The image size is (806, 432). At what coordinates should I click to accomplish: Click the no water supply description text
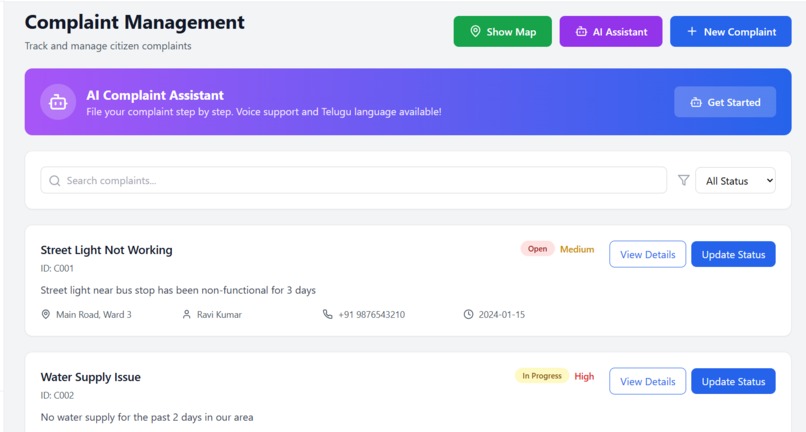coord(147,417)
